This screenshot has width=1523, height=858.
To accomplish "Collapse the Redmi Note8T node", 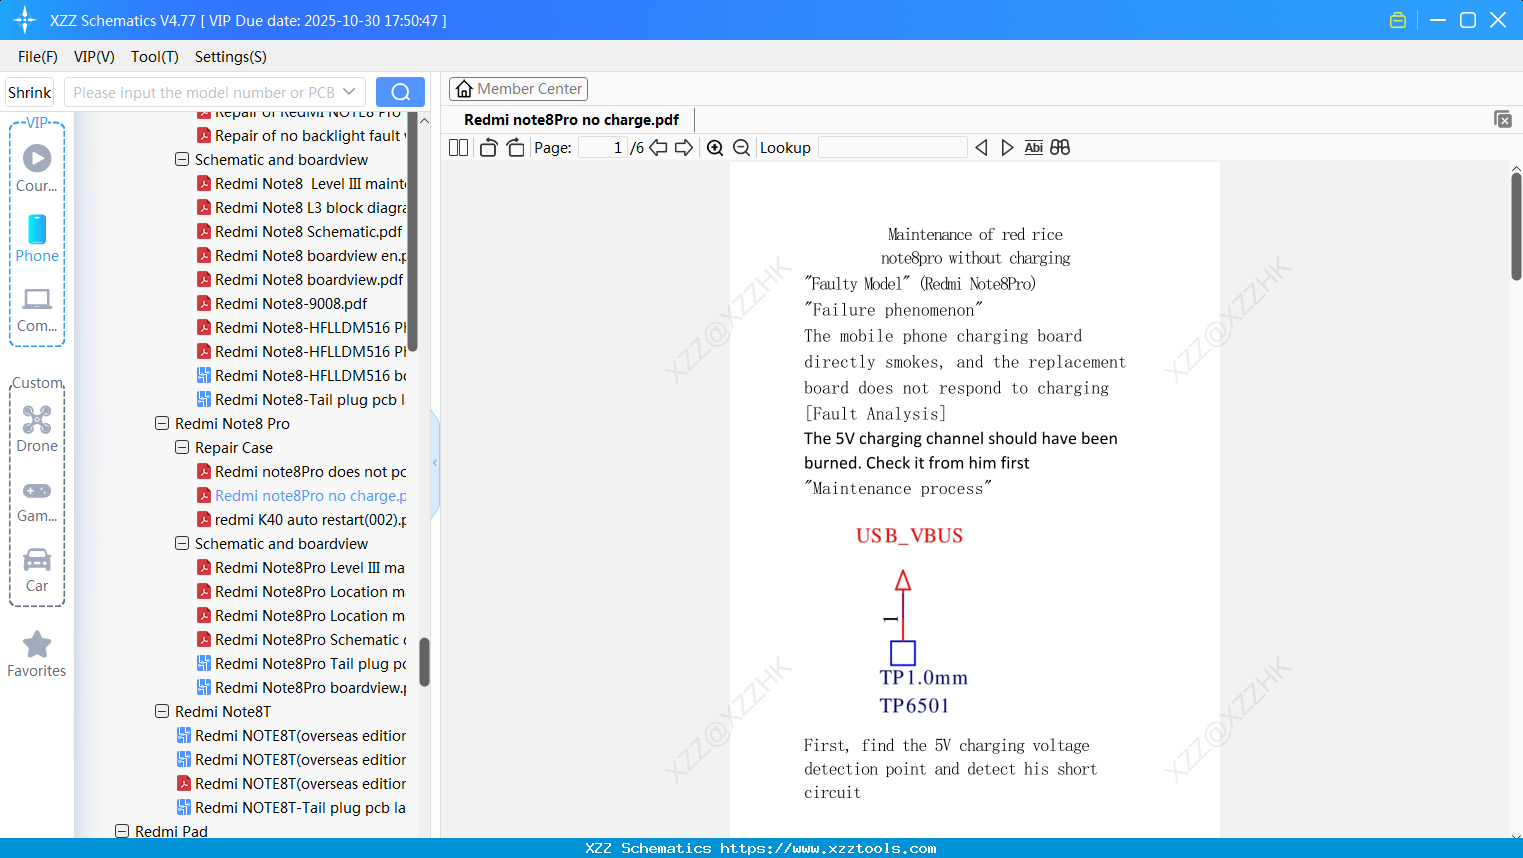I will click(162, 711).
